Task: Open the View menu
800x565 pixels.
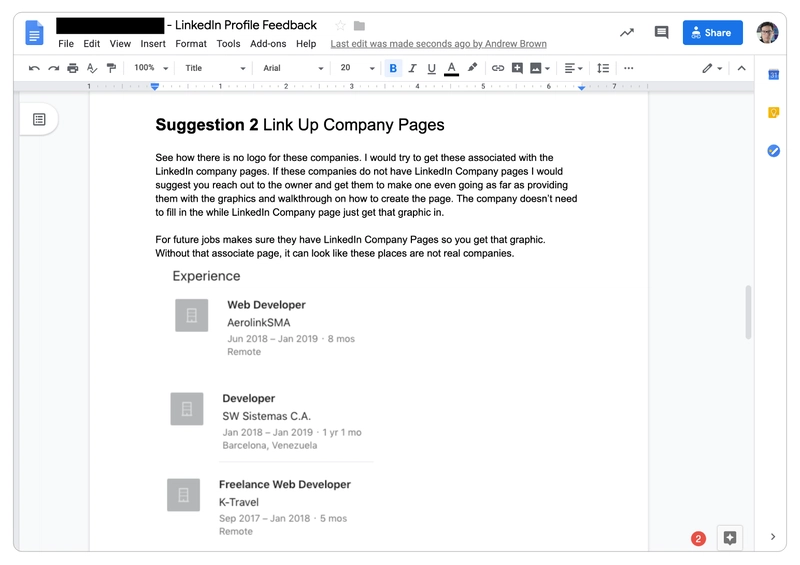Action: tap(120, 44)
